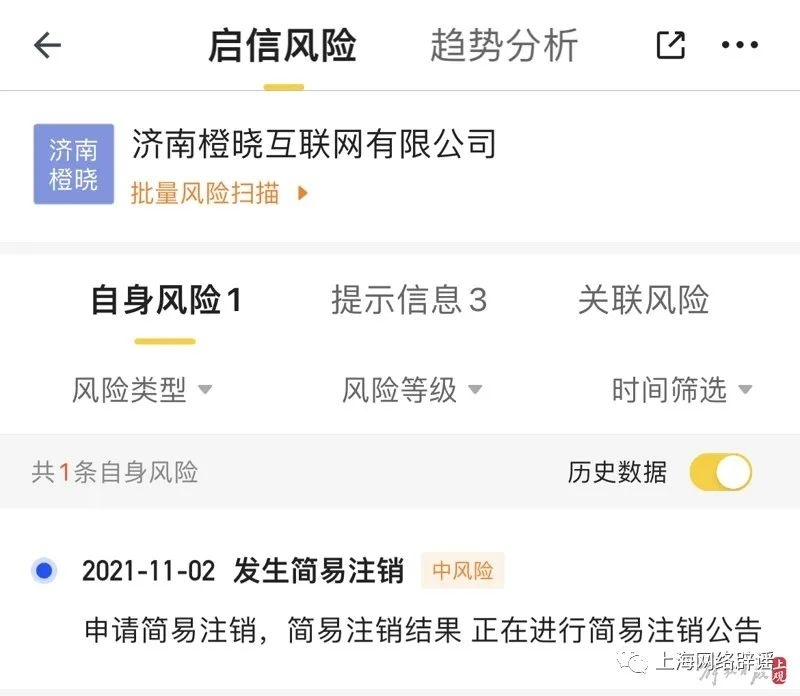Switch to the 趋势分析 tab
Image resolution: width=800 pixels, height=696 pixels.
click(504, 46)
